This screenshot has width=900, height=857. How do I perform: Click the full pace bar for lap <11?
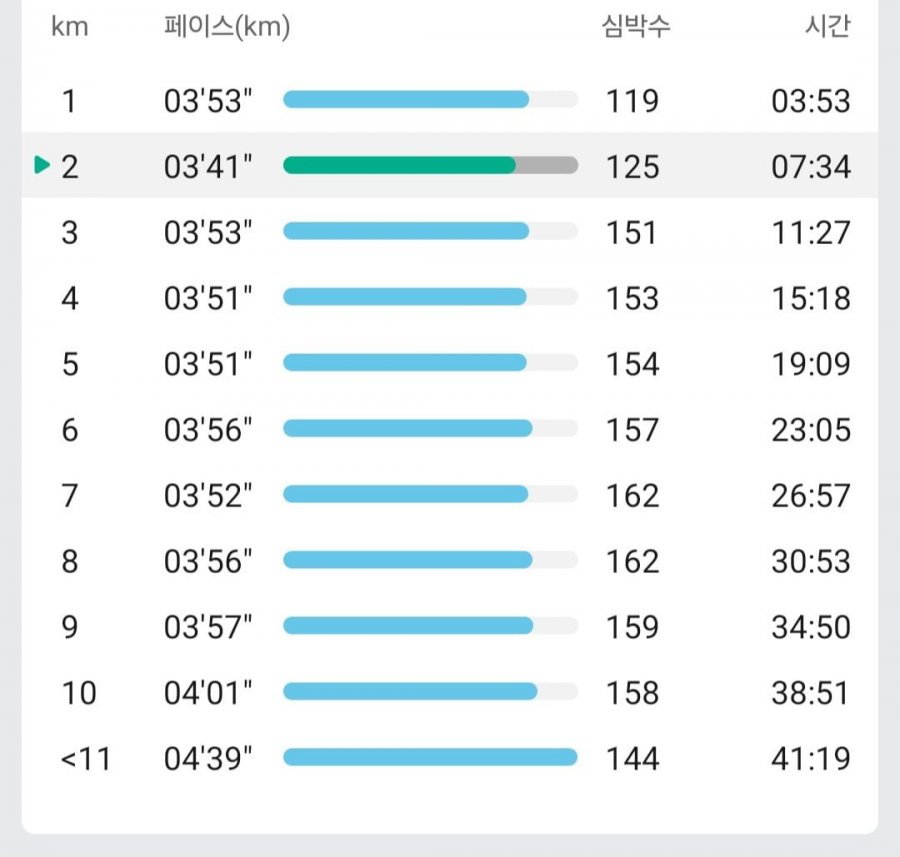(430, 757)
